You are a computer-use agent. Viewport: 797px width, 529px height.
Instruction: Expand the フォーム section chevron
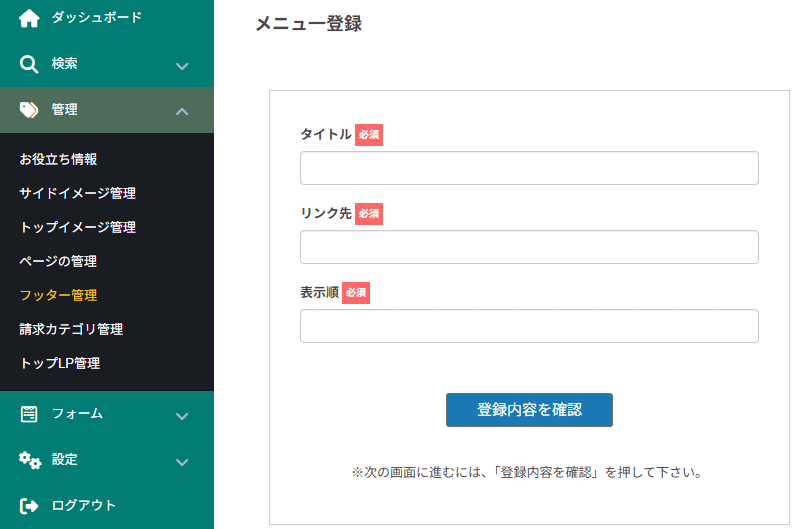coord(182,416)
